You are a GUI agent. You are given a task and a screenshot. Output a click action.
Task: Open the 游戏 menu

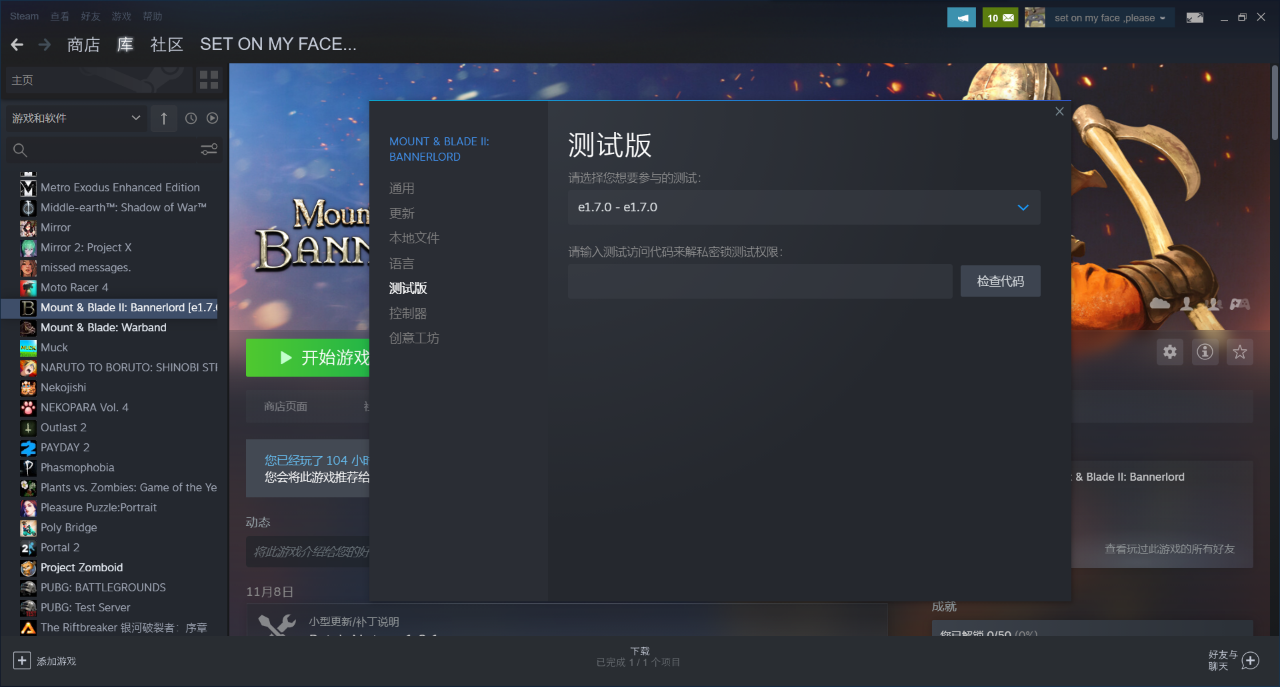click(122, 17)
